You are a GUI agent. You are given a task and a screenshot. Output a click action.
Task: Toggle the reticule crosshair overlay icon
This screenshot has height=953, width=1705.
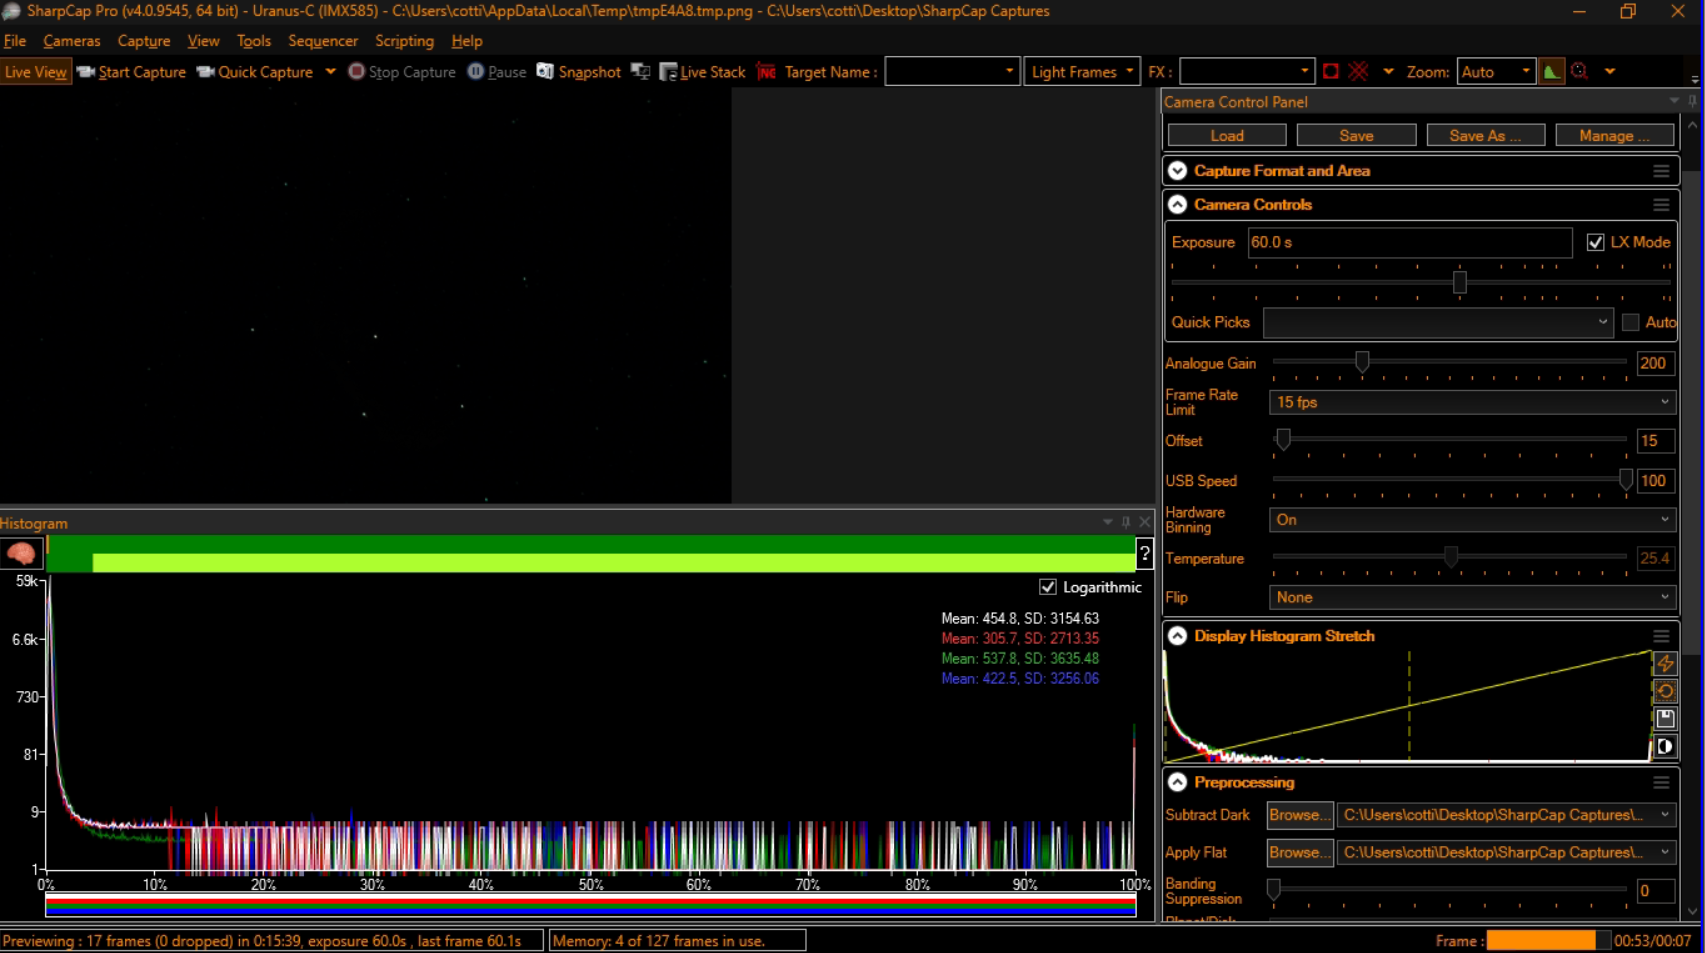(x=1358, y=72)
